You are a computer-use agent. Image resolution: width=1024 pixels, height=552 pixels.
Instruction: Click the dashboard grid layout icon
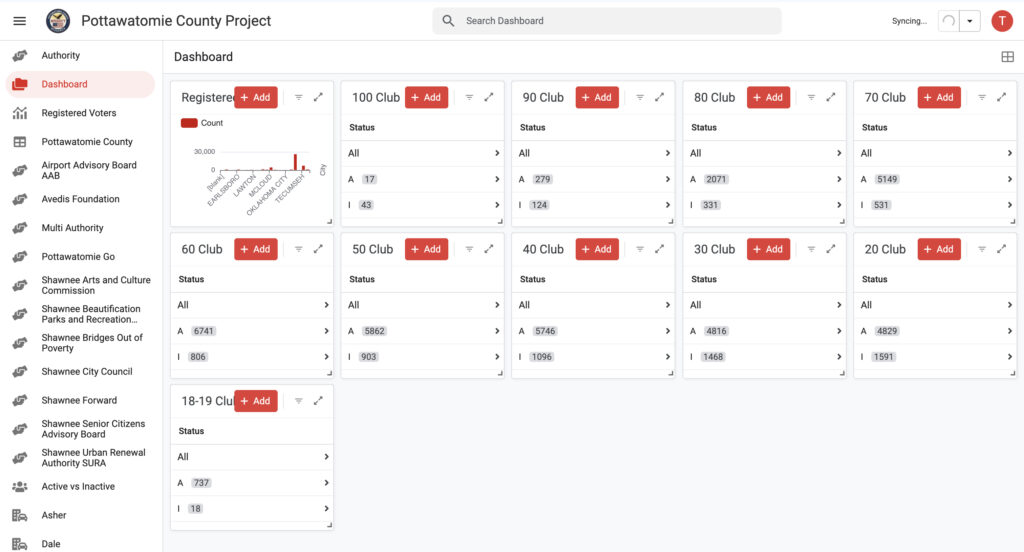point(1007,57)
